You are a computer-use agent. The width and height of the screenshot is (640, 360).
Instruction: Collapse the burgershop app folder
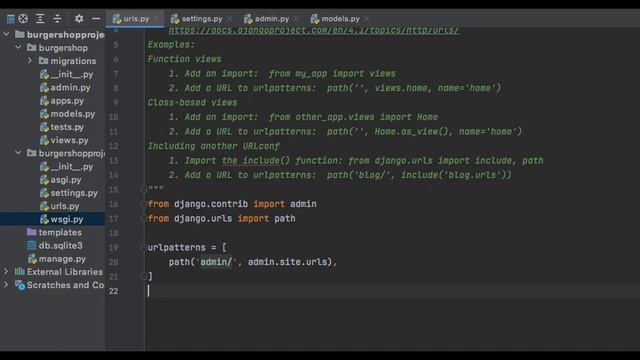(x=18, y=48)
